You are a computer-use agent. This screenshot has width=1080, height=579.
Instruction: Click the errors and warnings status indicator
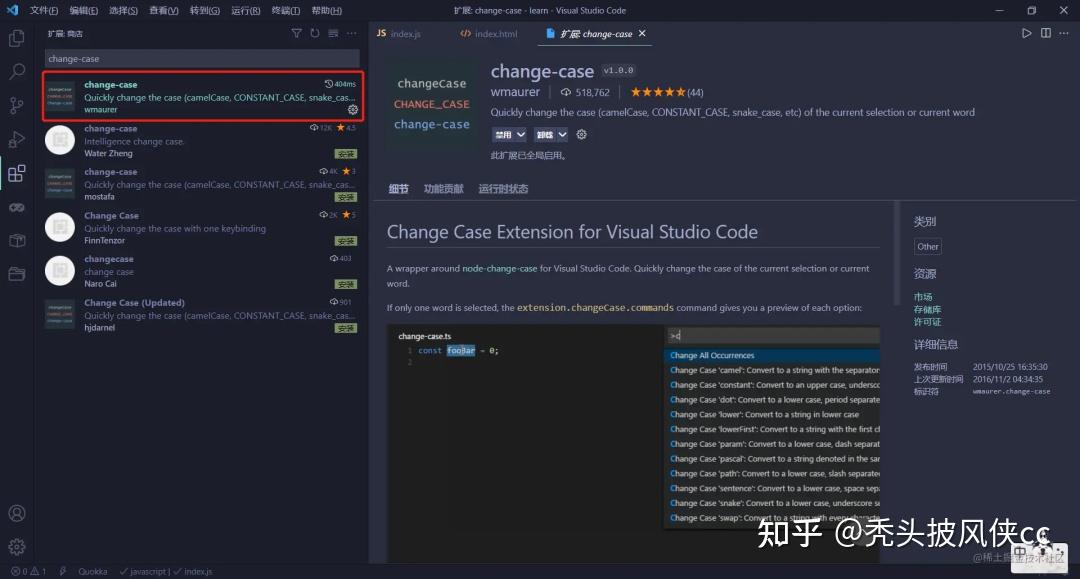coord(28,571)
